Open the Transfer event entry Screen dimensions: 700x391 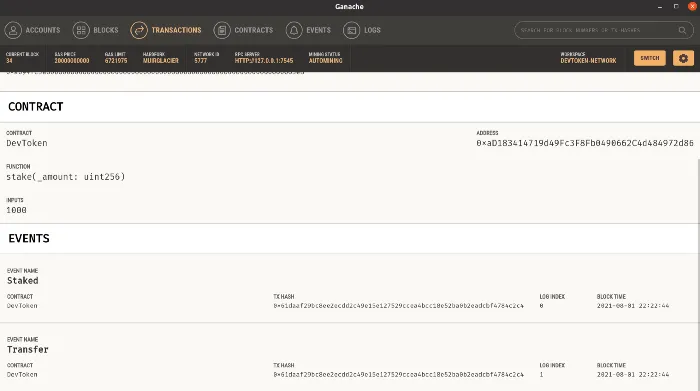click(28, 349)
